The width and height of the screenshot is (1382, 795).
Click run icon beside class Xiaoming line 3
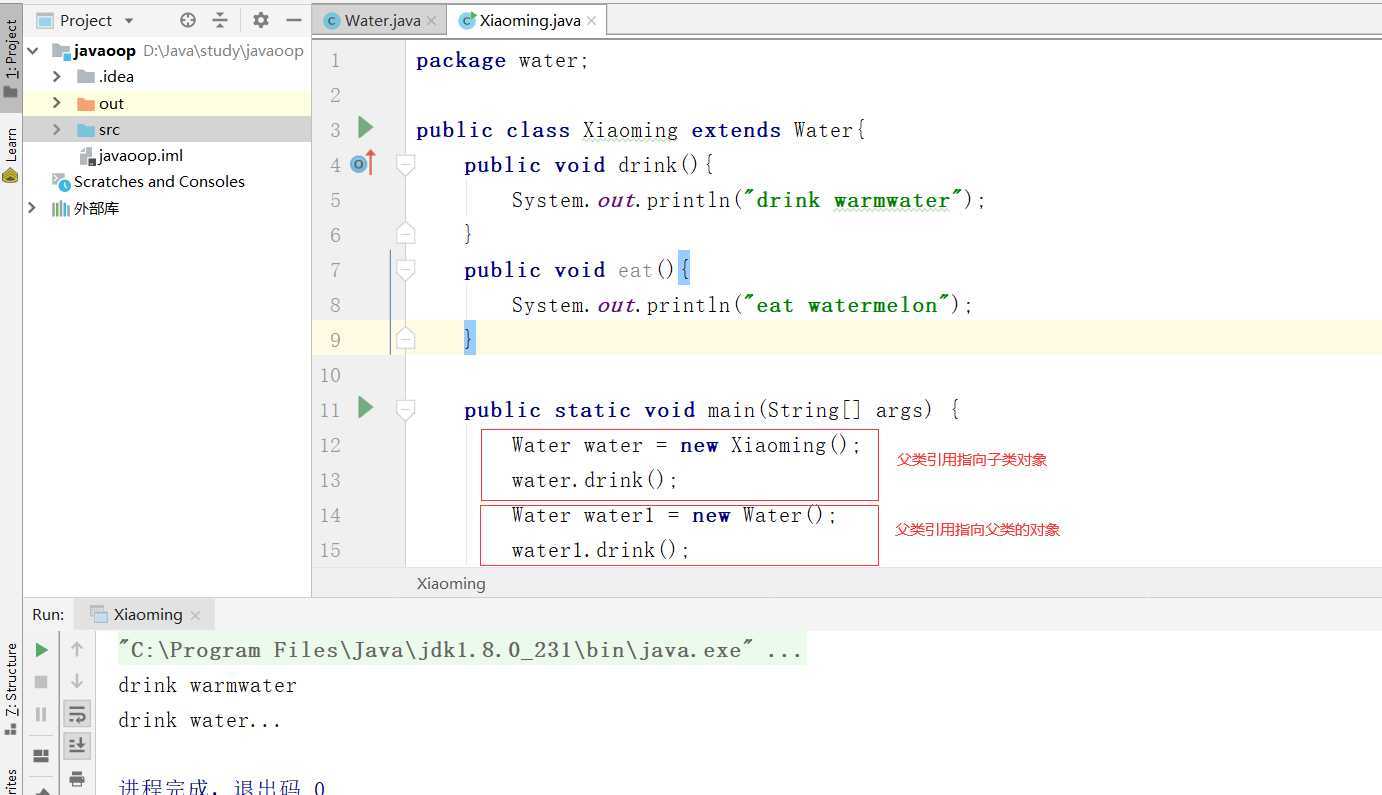(366, 127)
